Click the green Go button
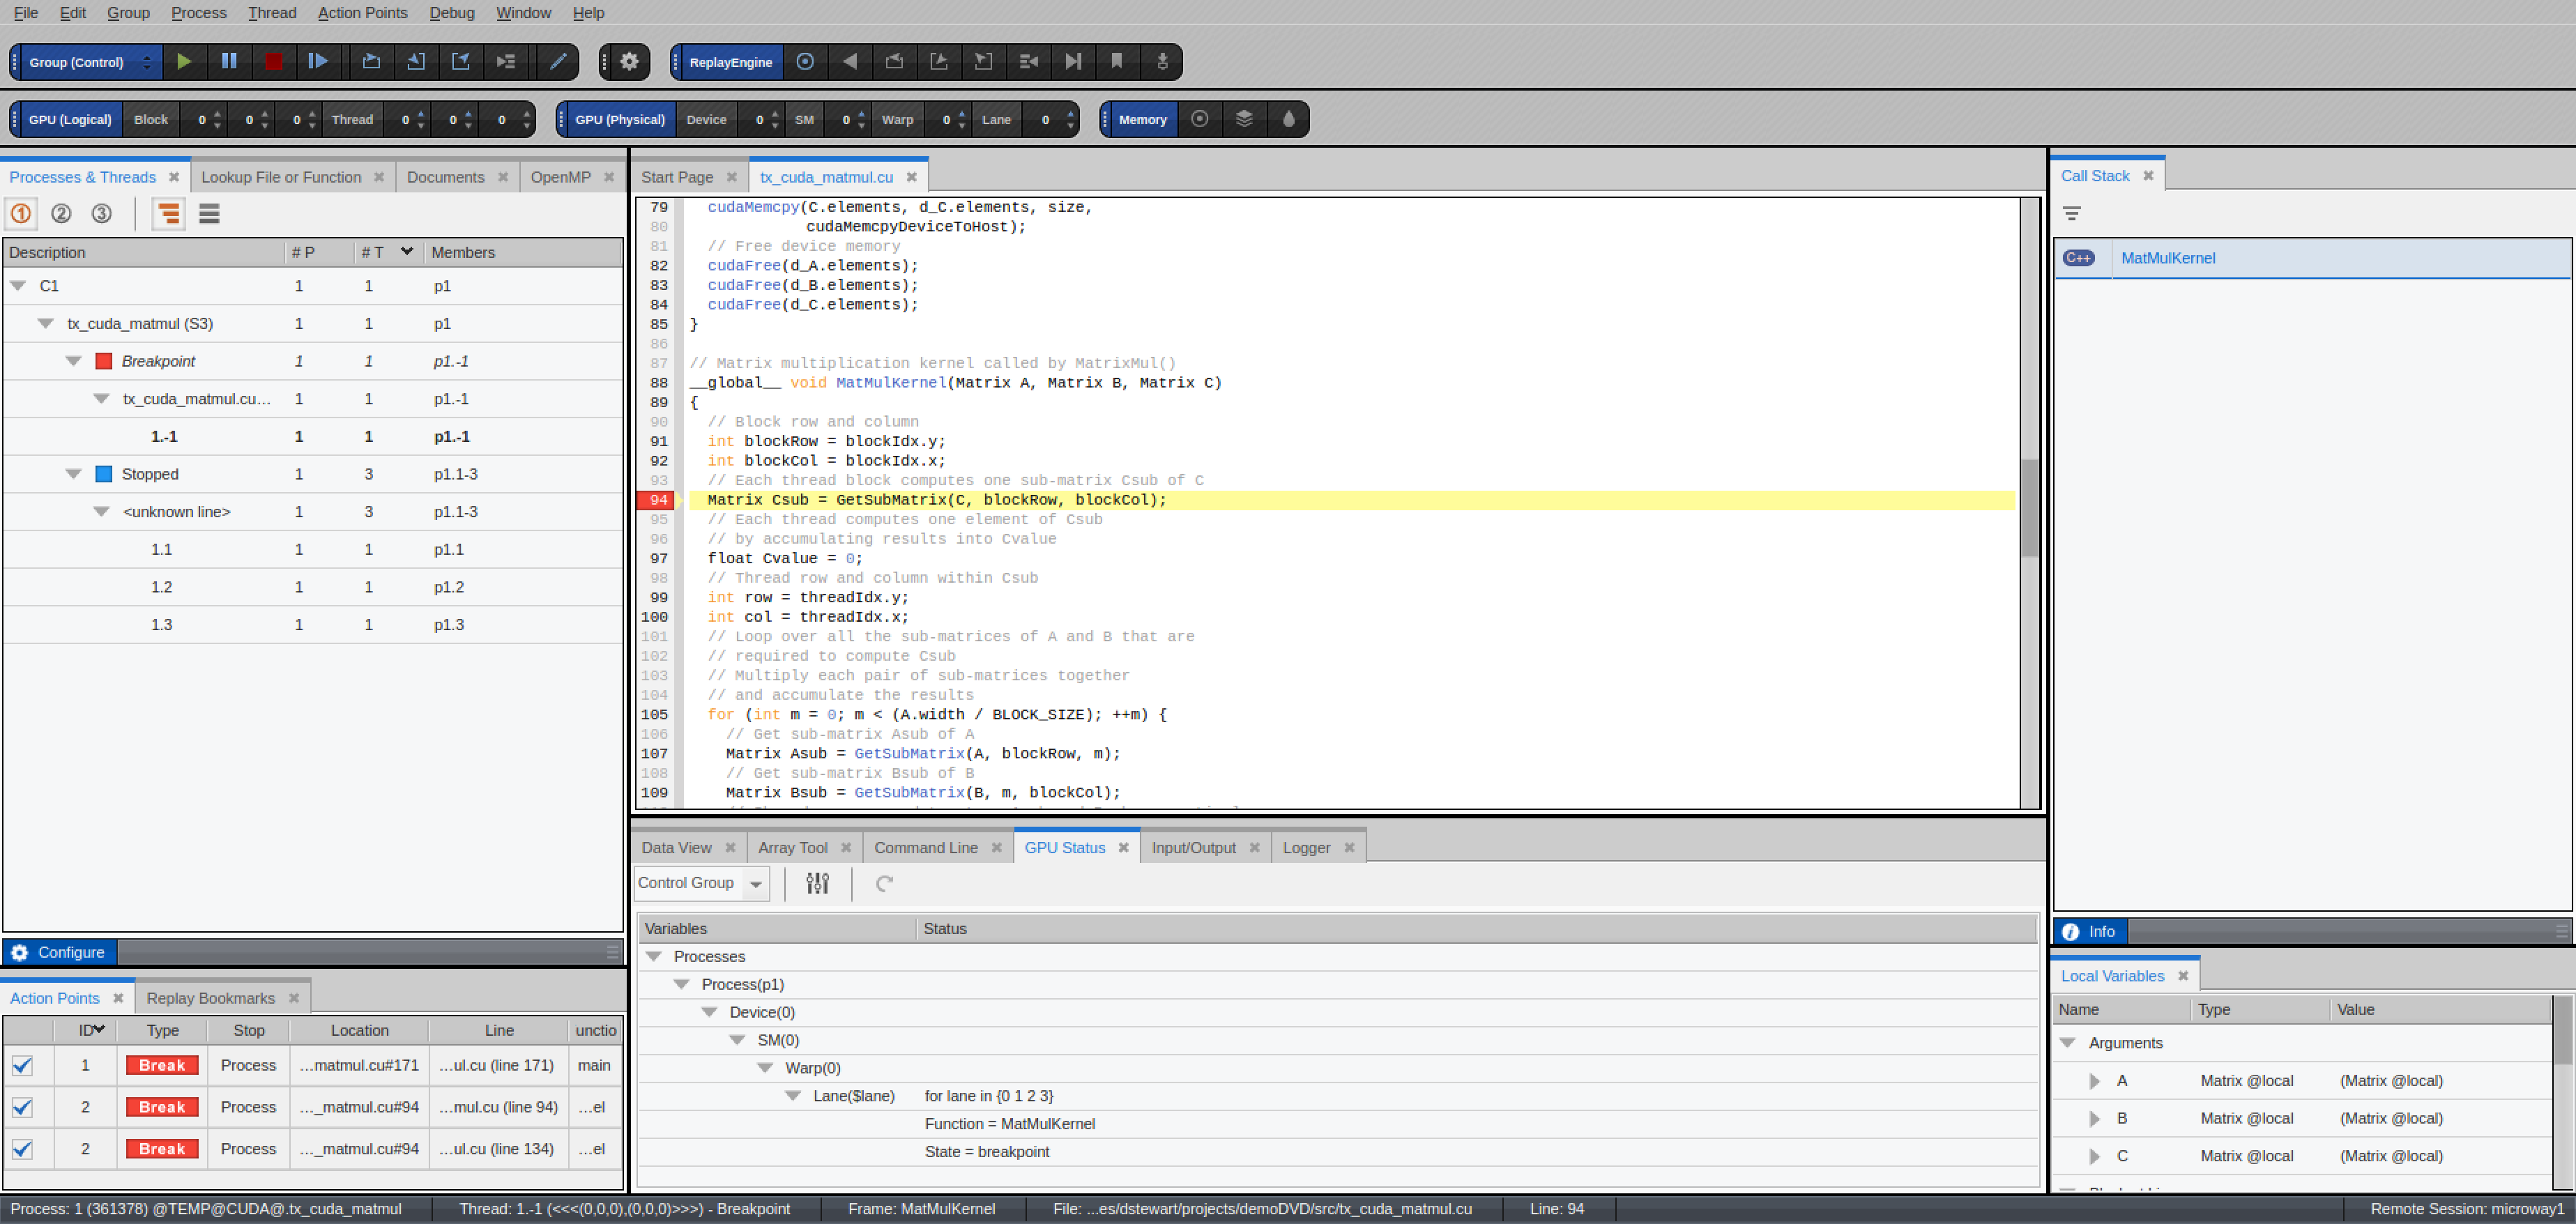 click(x=184, y=62)
